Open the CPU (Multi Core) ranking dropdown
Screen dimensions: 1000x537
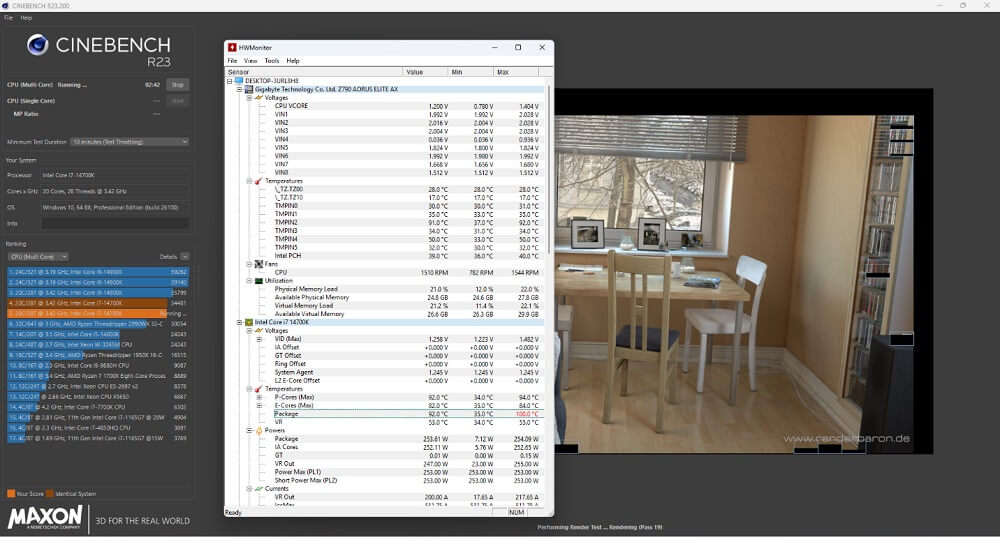(x=37, y=257)
